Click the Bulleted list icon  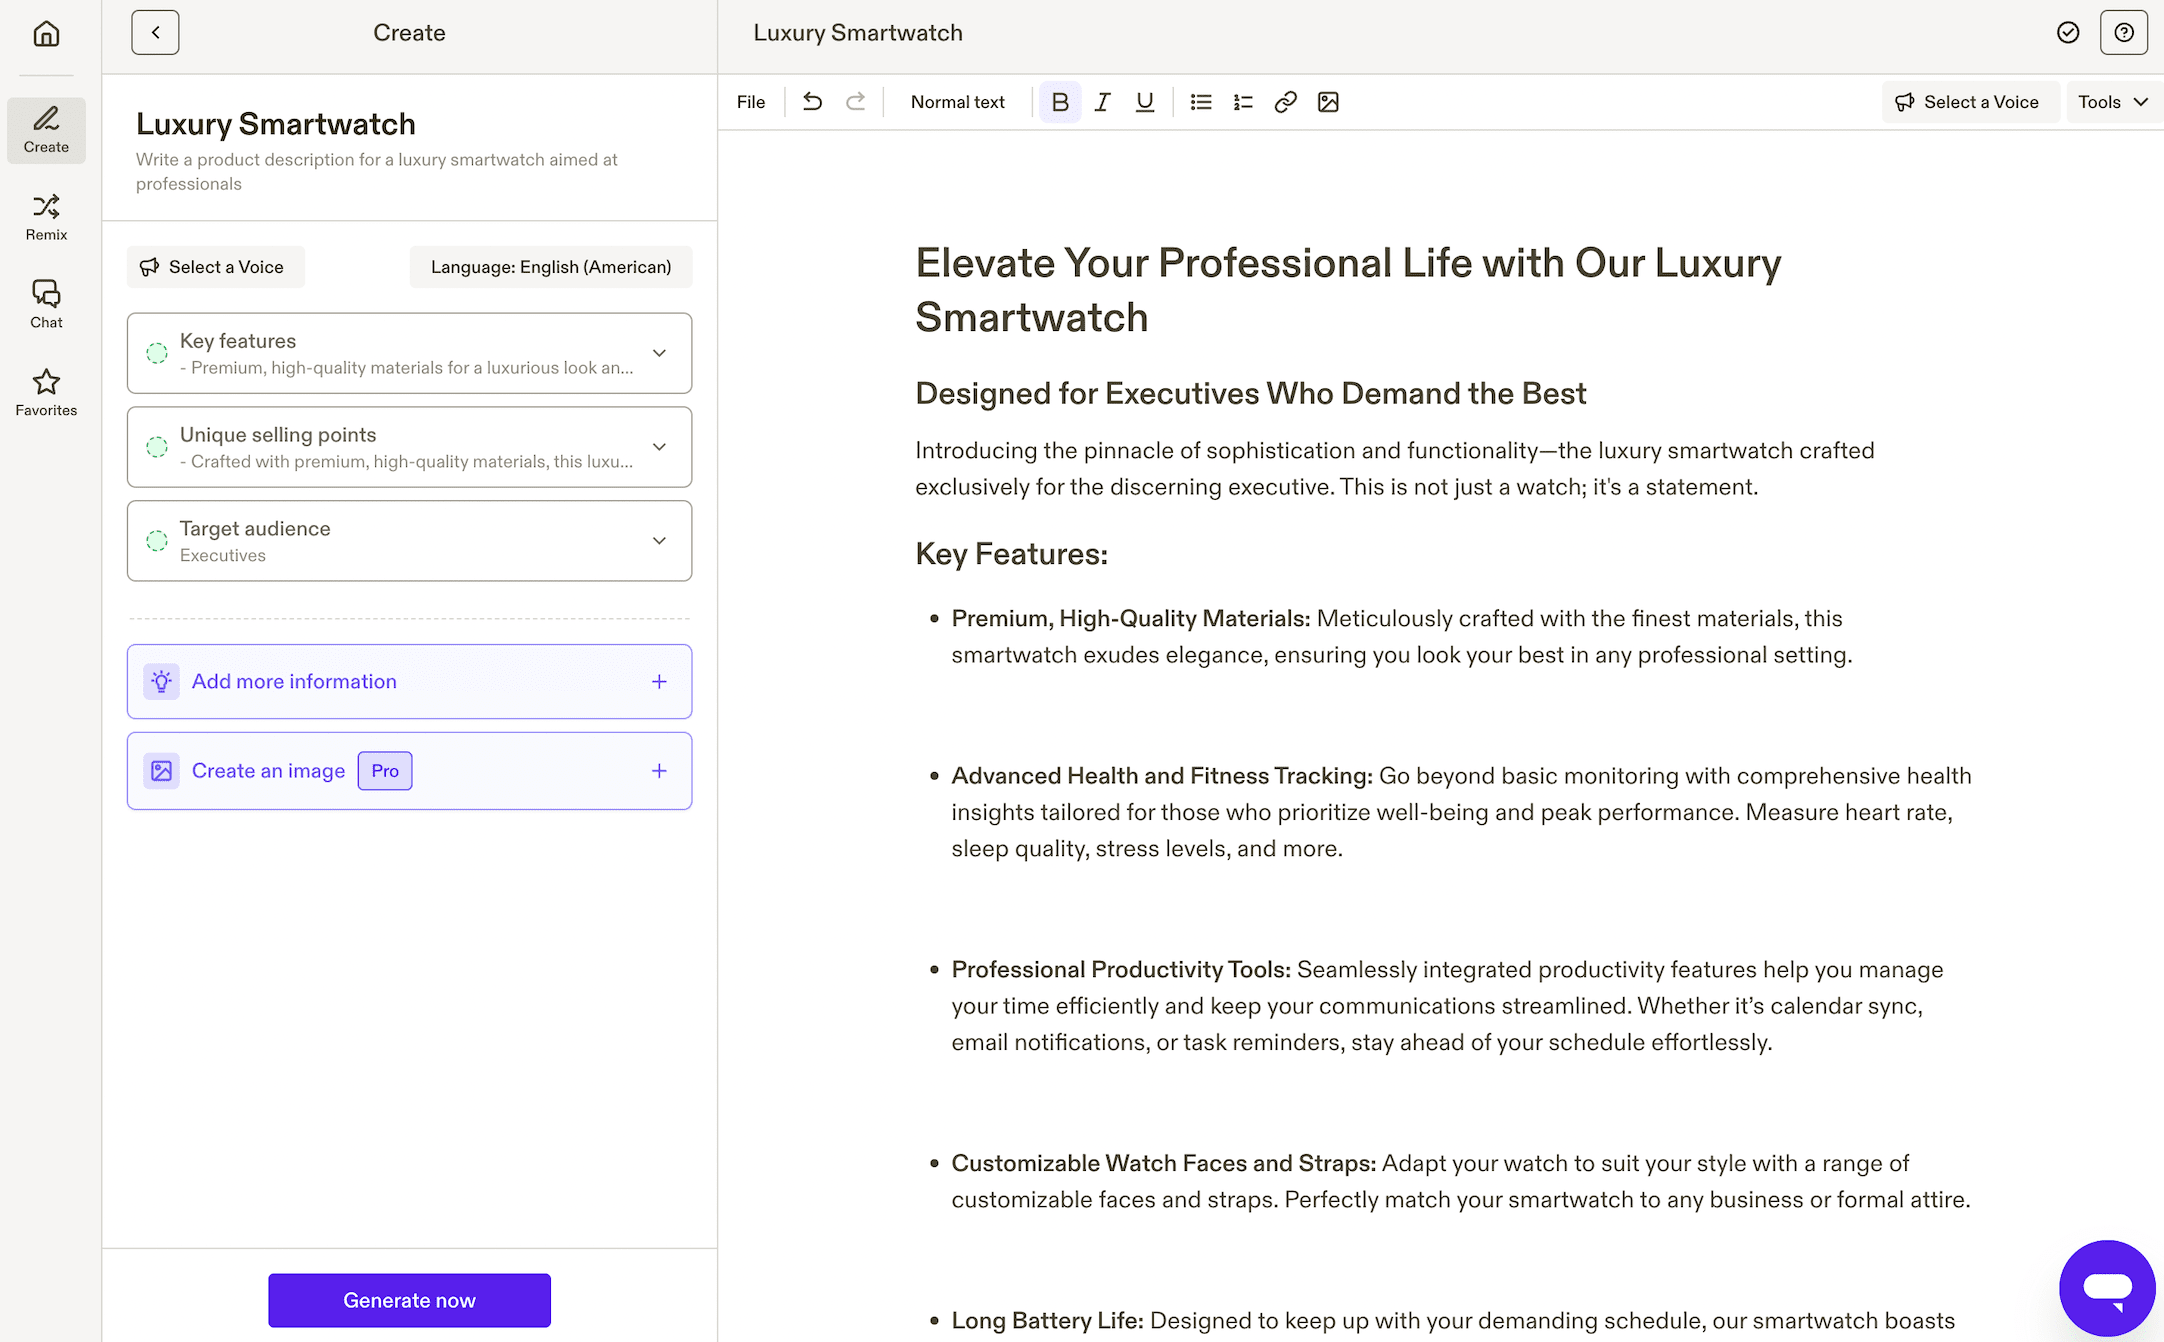(x=1201, y=102)
